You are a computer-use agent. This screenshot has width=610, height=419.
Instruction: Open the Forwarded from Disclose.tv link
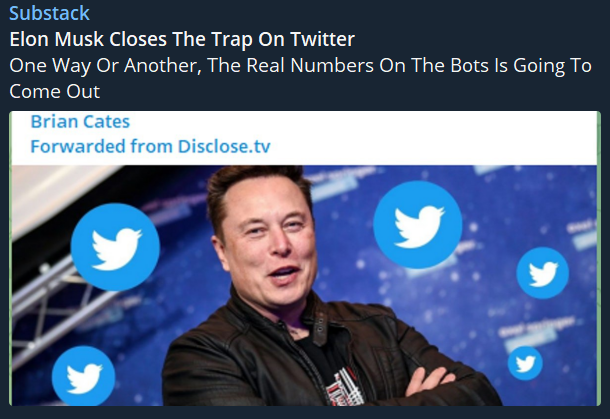[x=150, y=146]
